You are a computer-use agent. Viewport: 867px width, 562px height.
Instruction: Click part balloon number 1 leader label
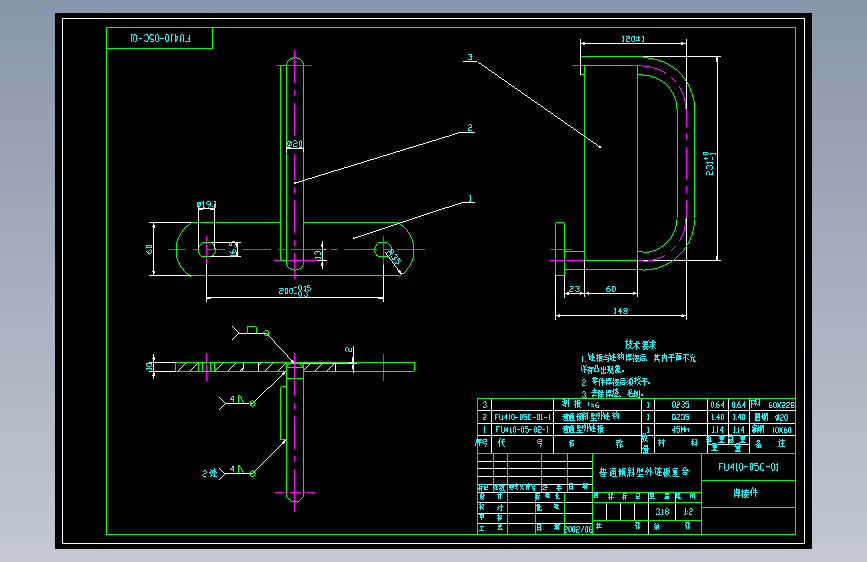coord(471,199)
